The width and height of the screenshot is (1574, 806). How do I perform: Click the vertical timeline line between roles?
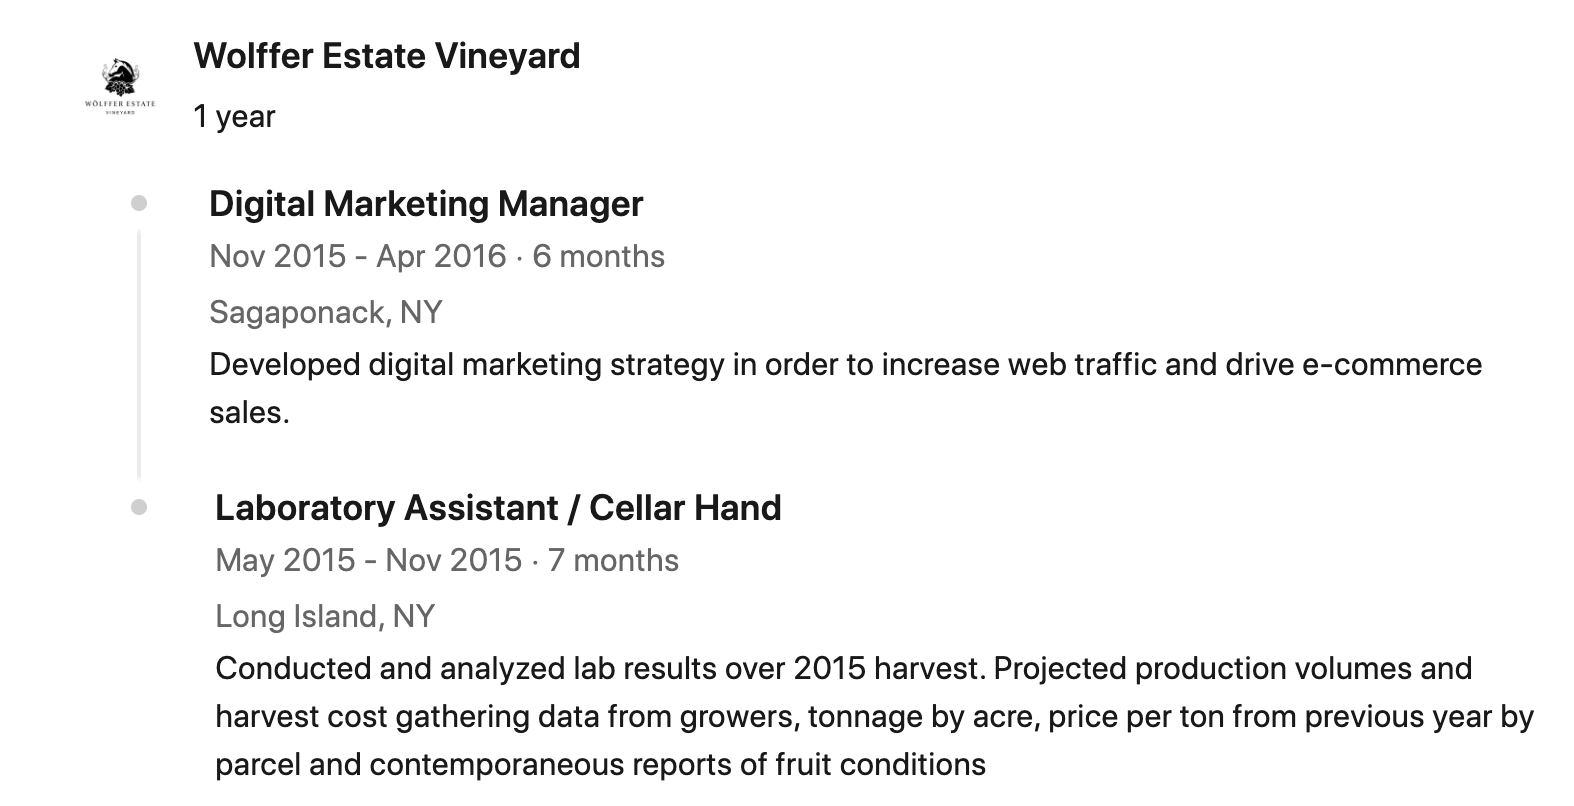(x=139, y=355)
